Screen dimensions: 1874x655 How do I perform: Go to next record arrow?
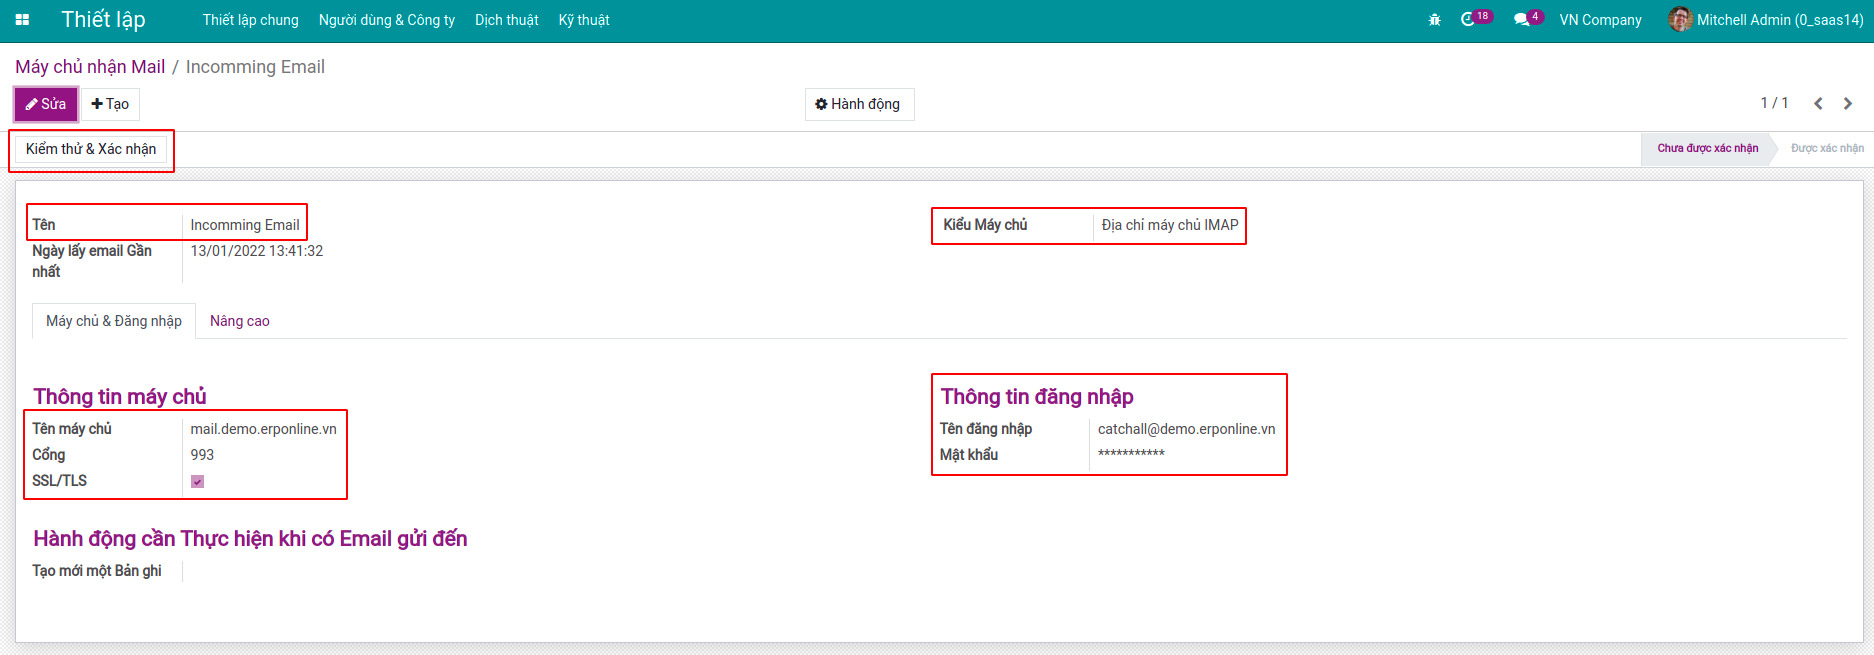(1847, 104)
